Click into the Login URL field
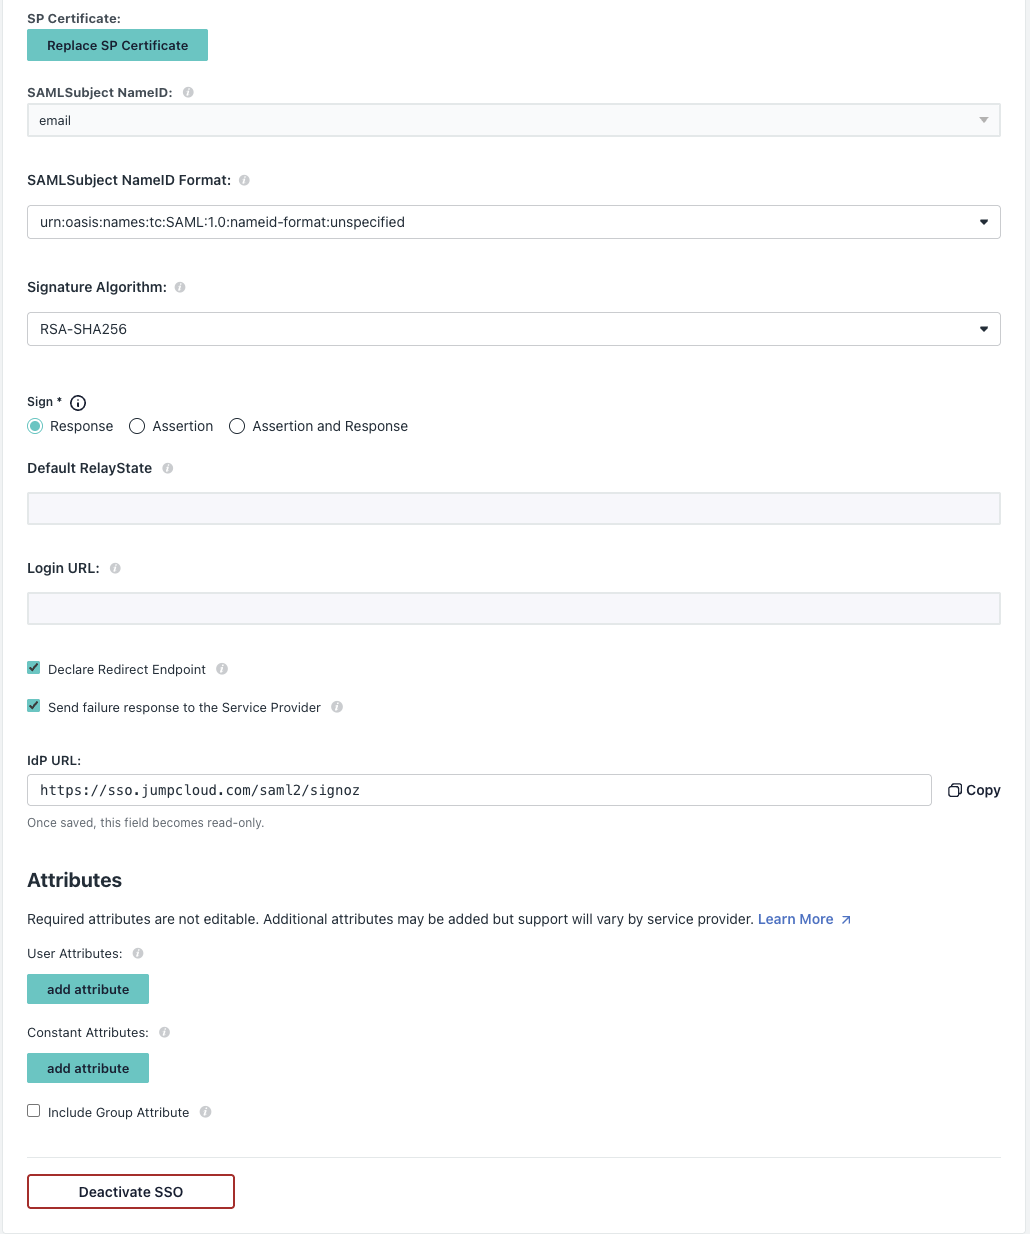Image resolution: width=1030 pixels, height=1234 pixels. pyautogui.click(x=514, y=608)
